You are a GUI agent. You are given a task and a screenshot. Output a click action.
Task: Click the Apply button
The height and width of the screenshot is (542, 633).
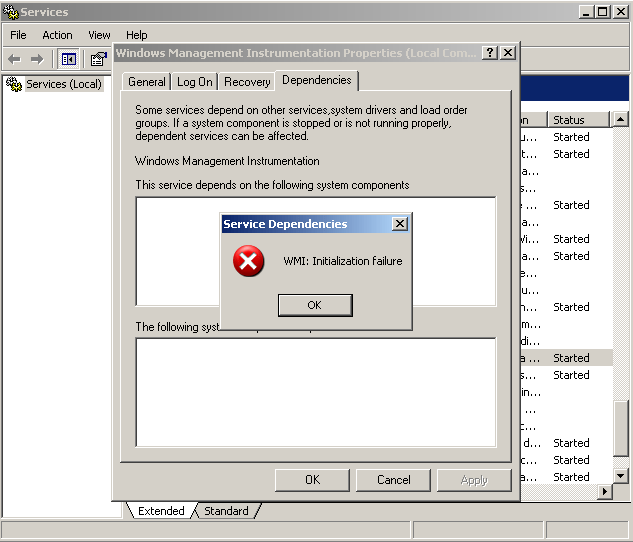click(x=474, y=480)
